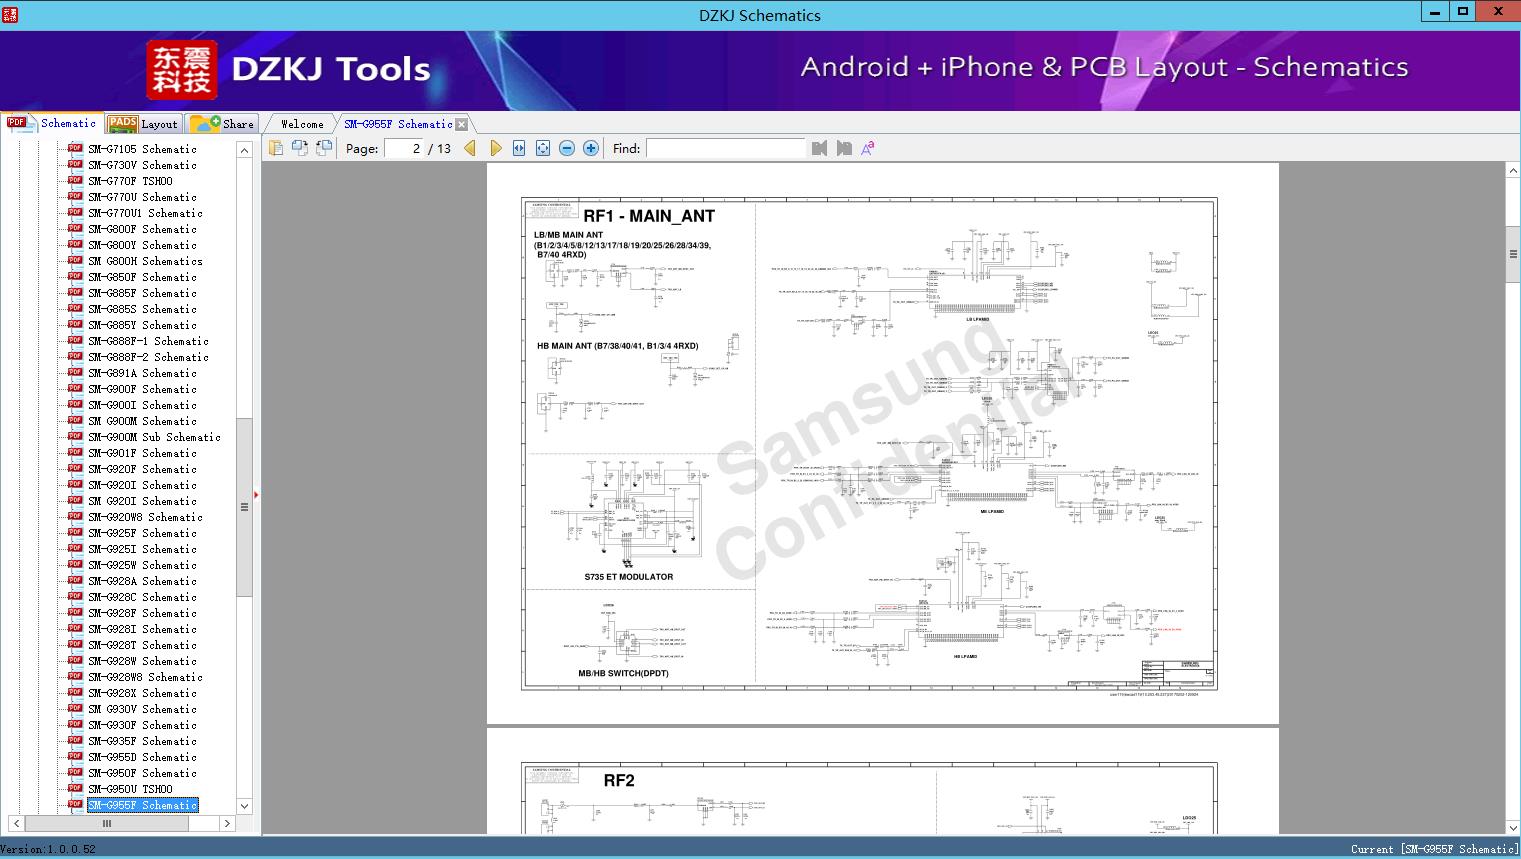Go to the next page arrow
The image size is (1521, 859).
496,148
